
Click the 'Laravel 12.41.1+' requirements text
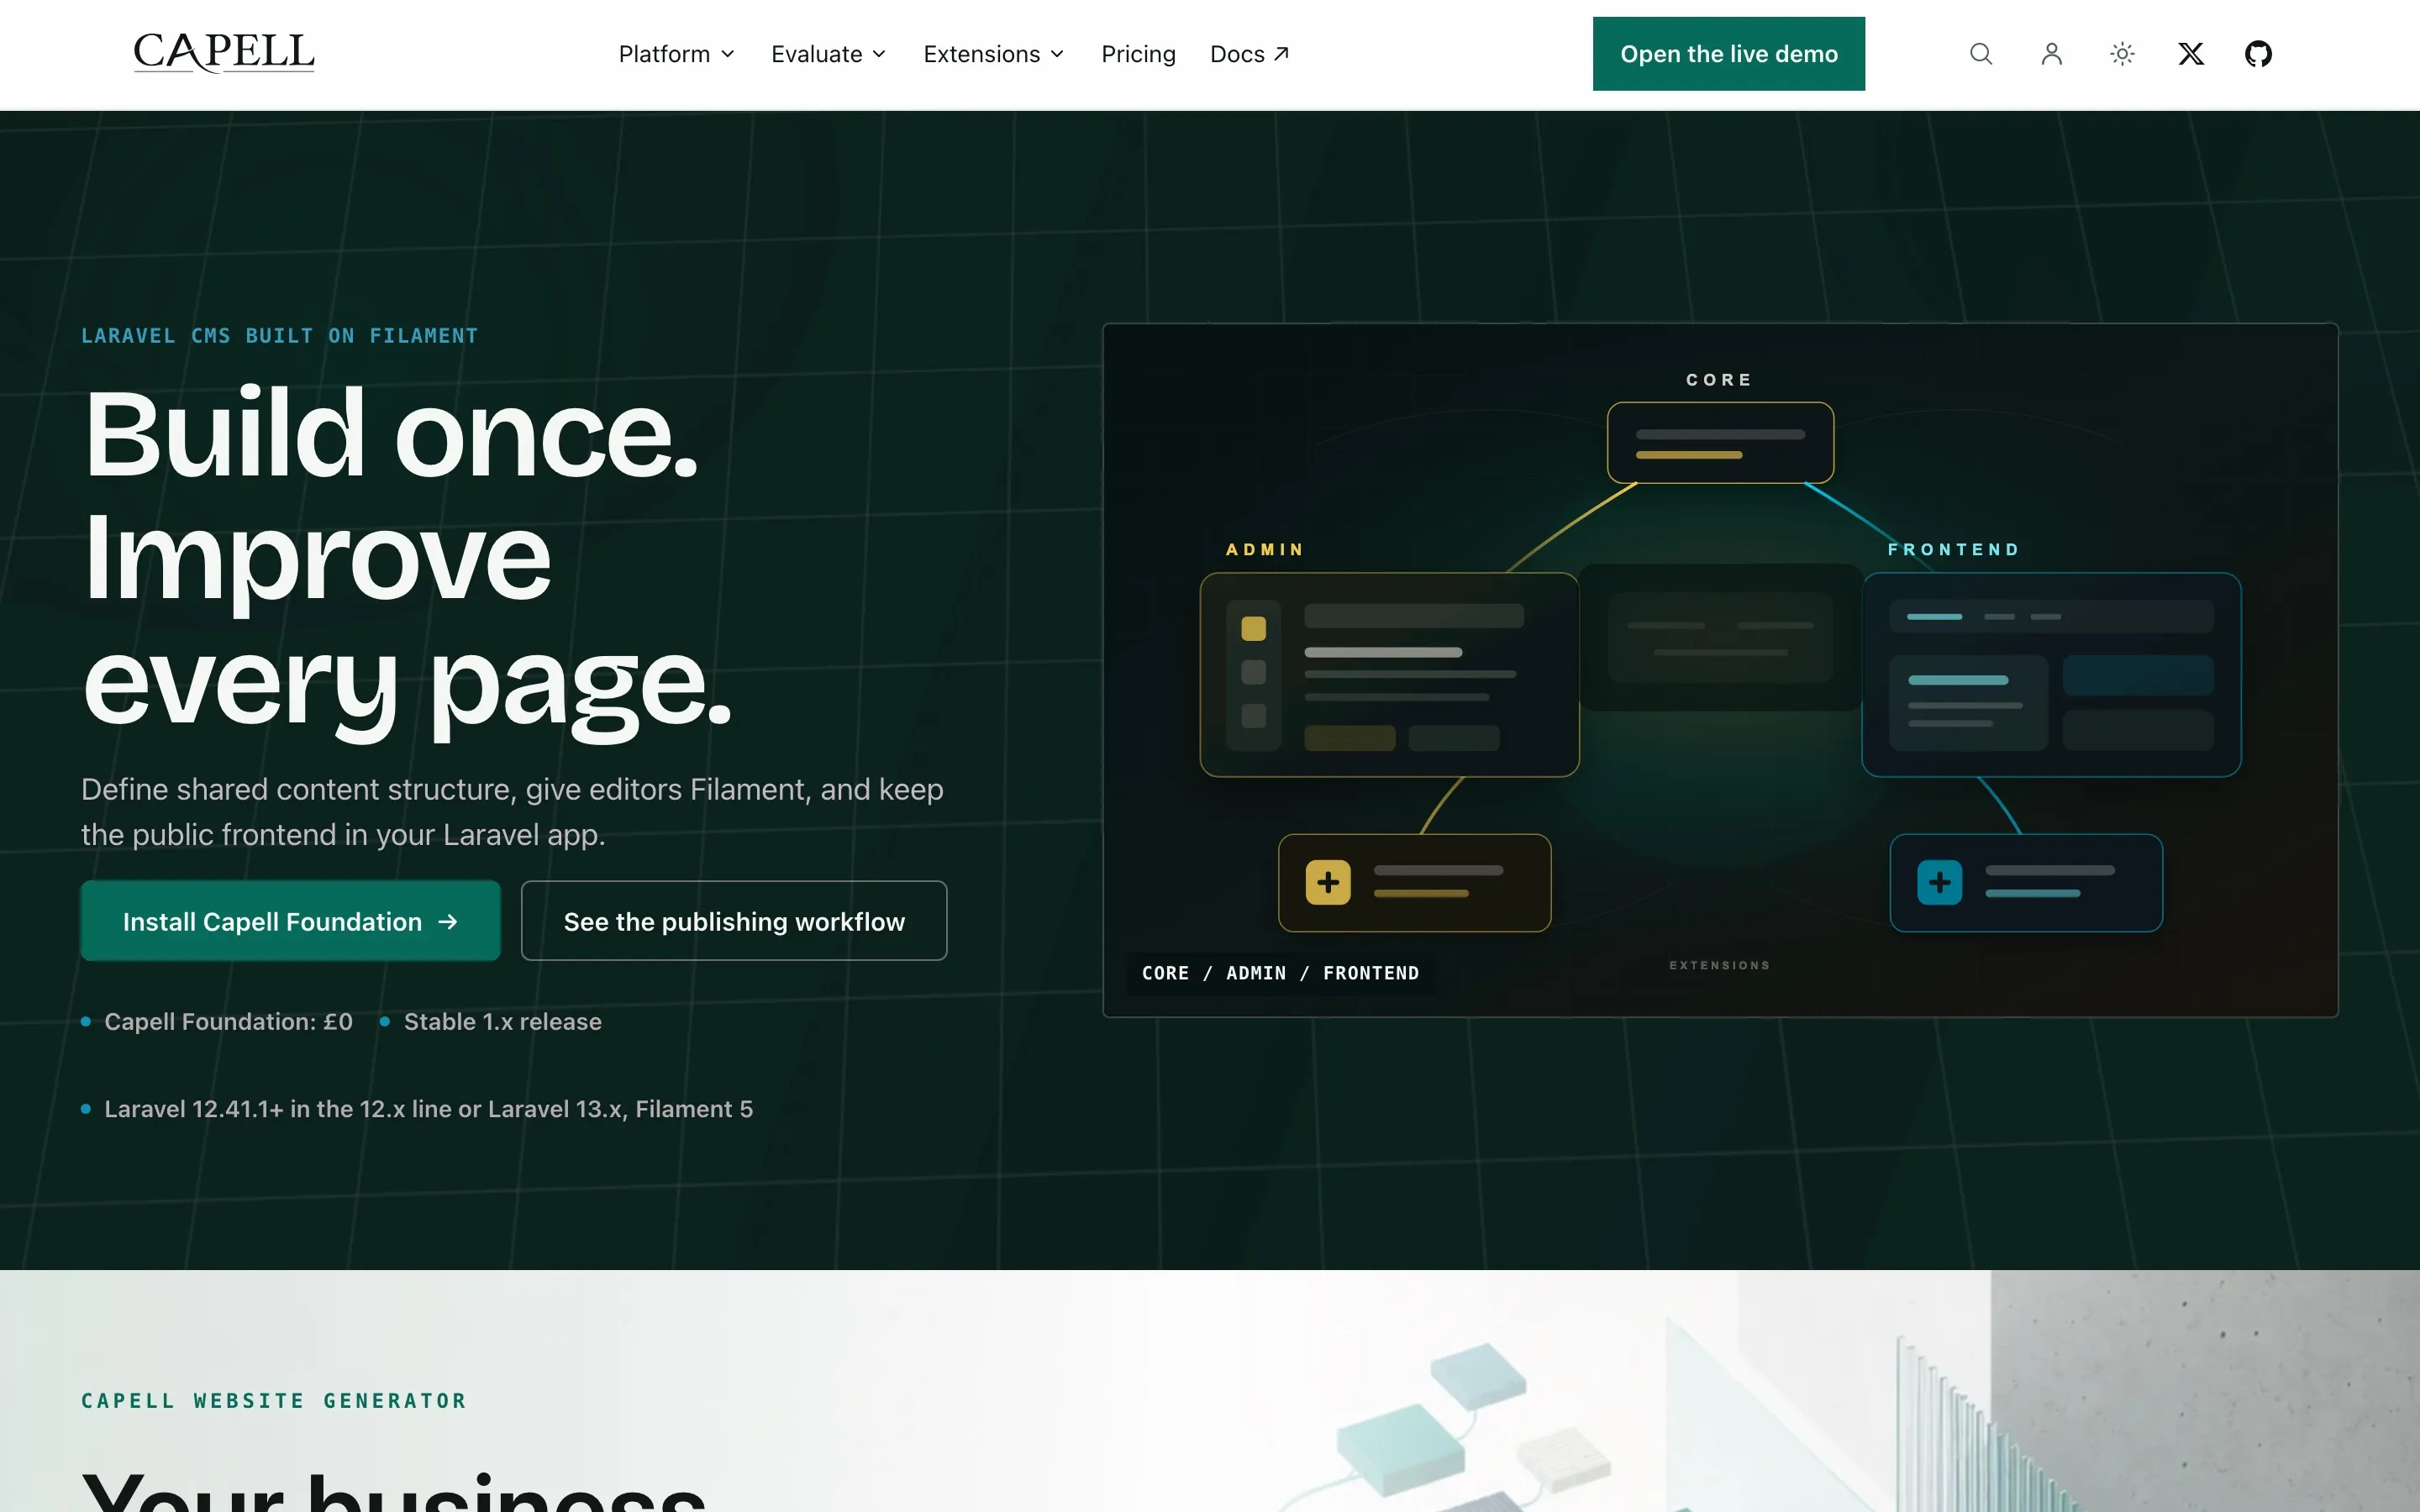428,1109
